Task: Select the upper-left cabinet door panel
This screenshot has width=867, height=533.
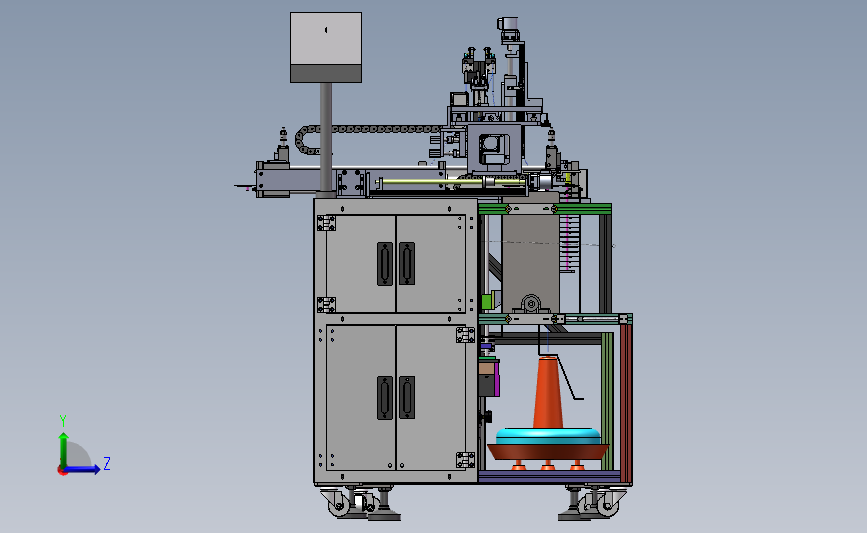Action: click(x=361, y=264)
